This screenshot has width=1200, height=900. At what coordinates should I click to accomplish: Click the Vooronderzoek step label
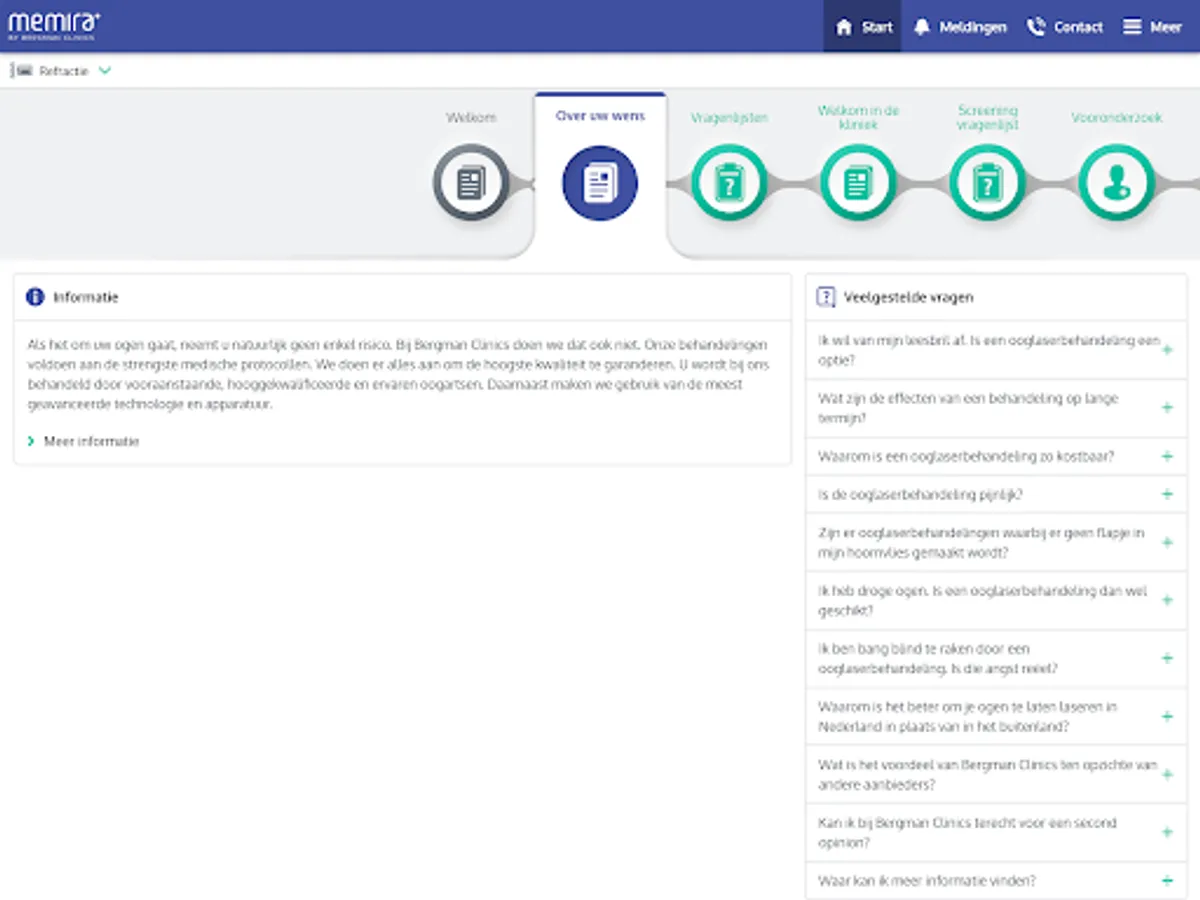[1116, 118]
